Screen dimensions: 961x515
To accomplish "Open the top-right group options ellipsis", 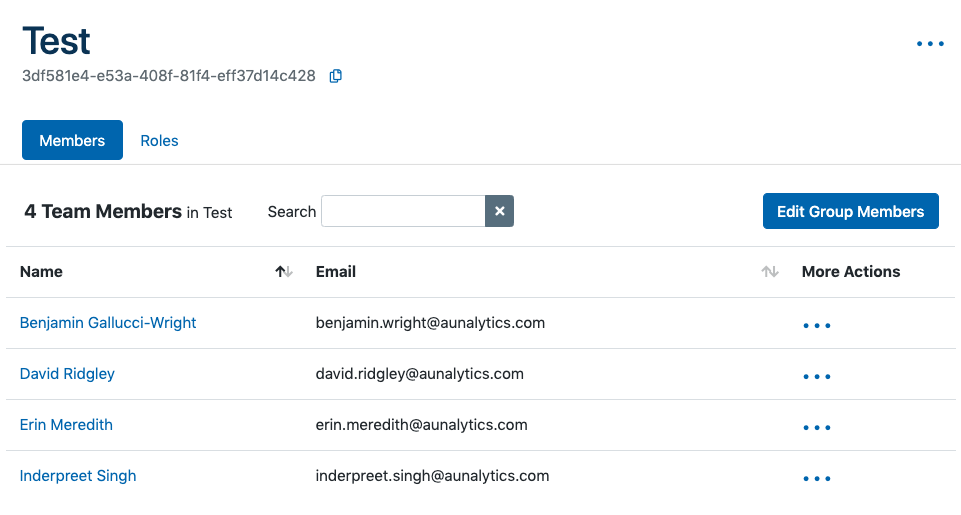I will coord(930,43).
